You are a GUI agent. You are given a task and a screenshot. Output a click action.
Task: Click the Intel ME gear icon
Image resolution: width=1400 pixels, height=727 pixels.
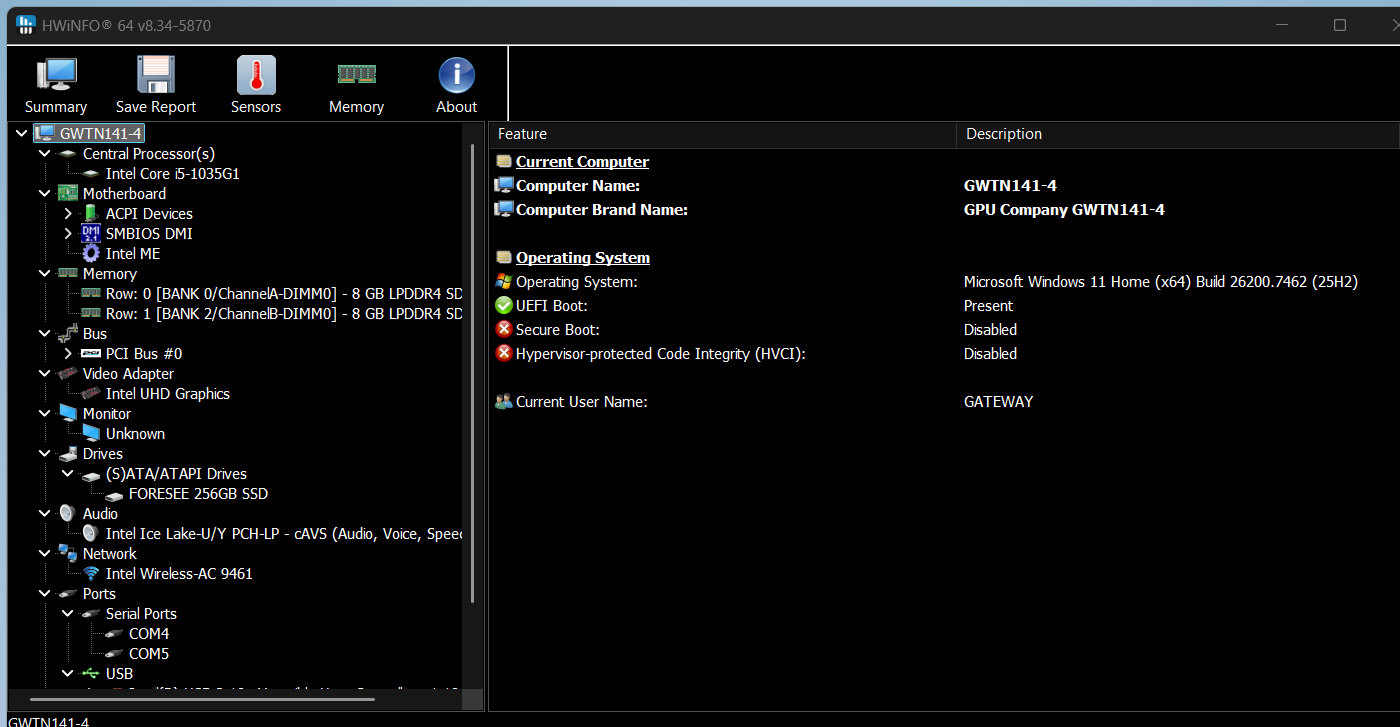[91, 253]
